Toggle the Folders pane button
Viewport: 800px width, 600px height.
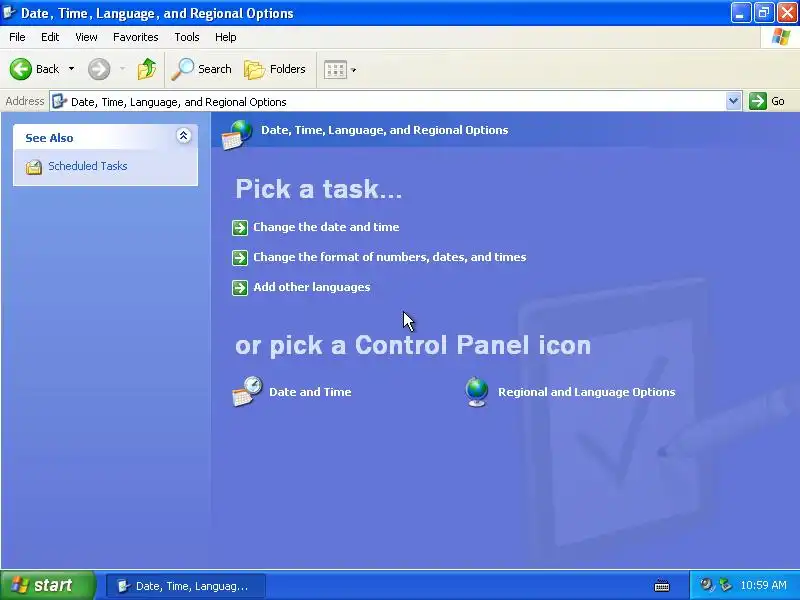tap(275, 69)
